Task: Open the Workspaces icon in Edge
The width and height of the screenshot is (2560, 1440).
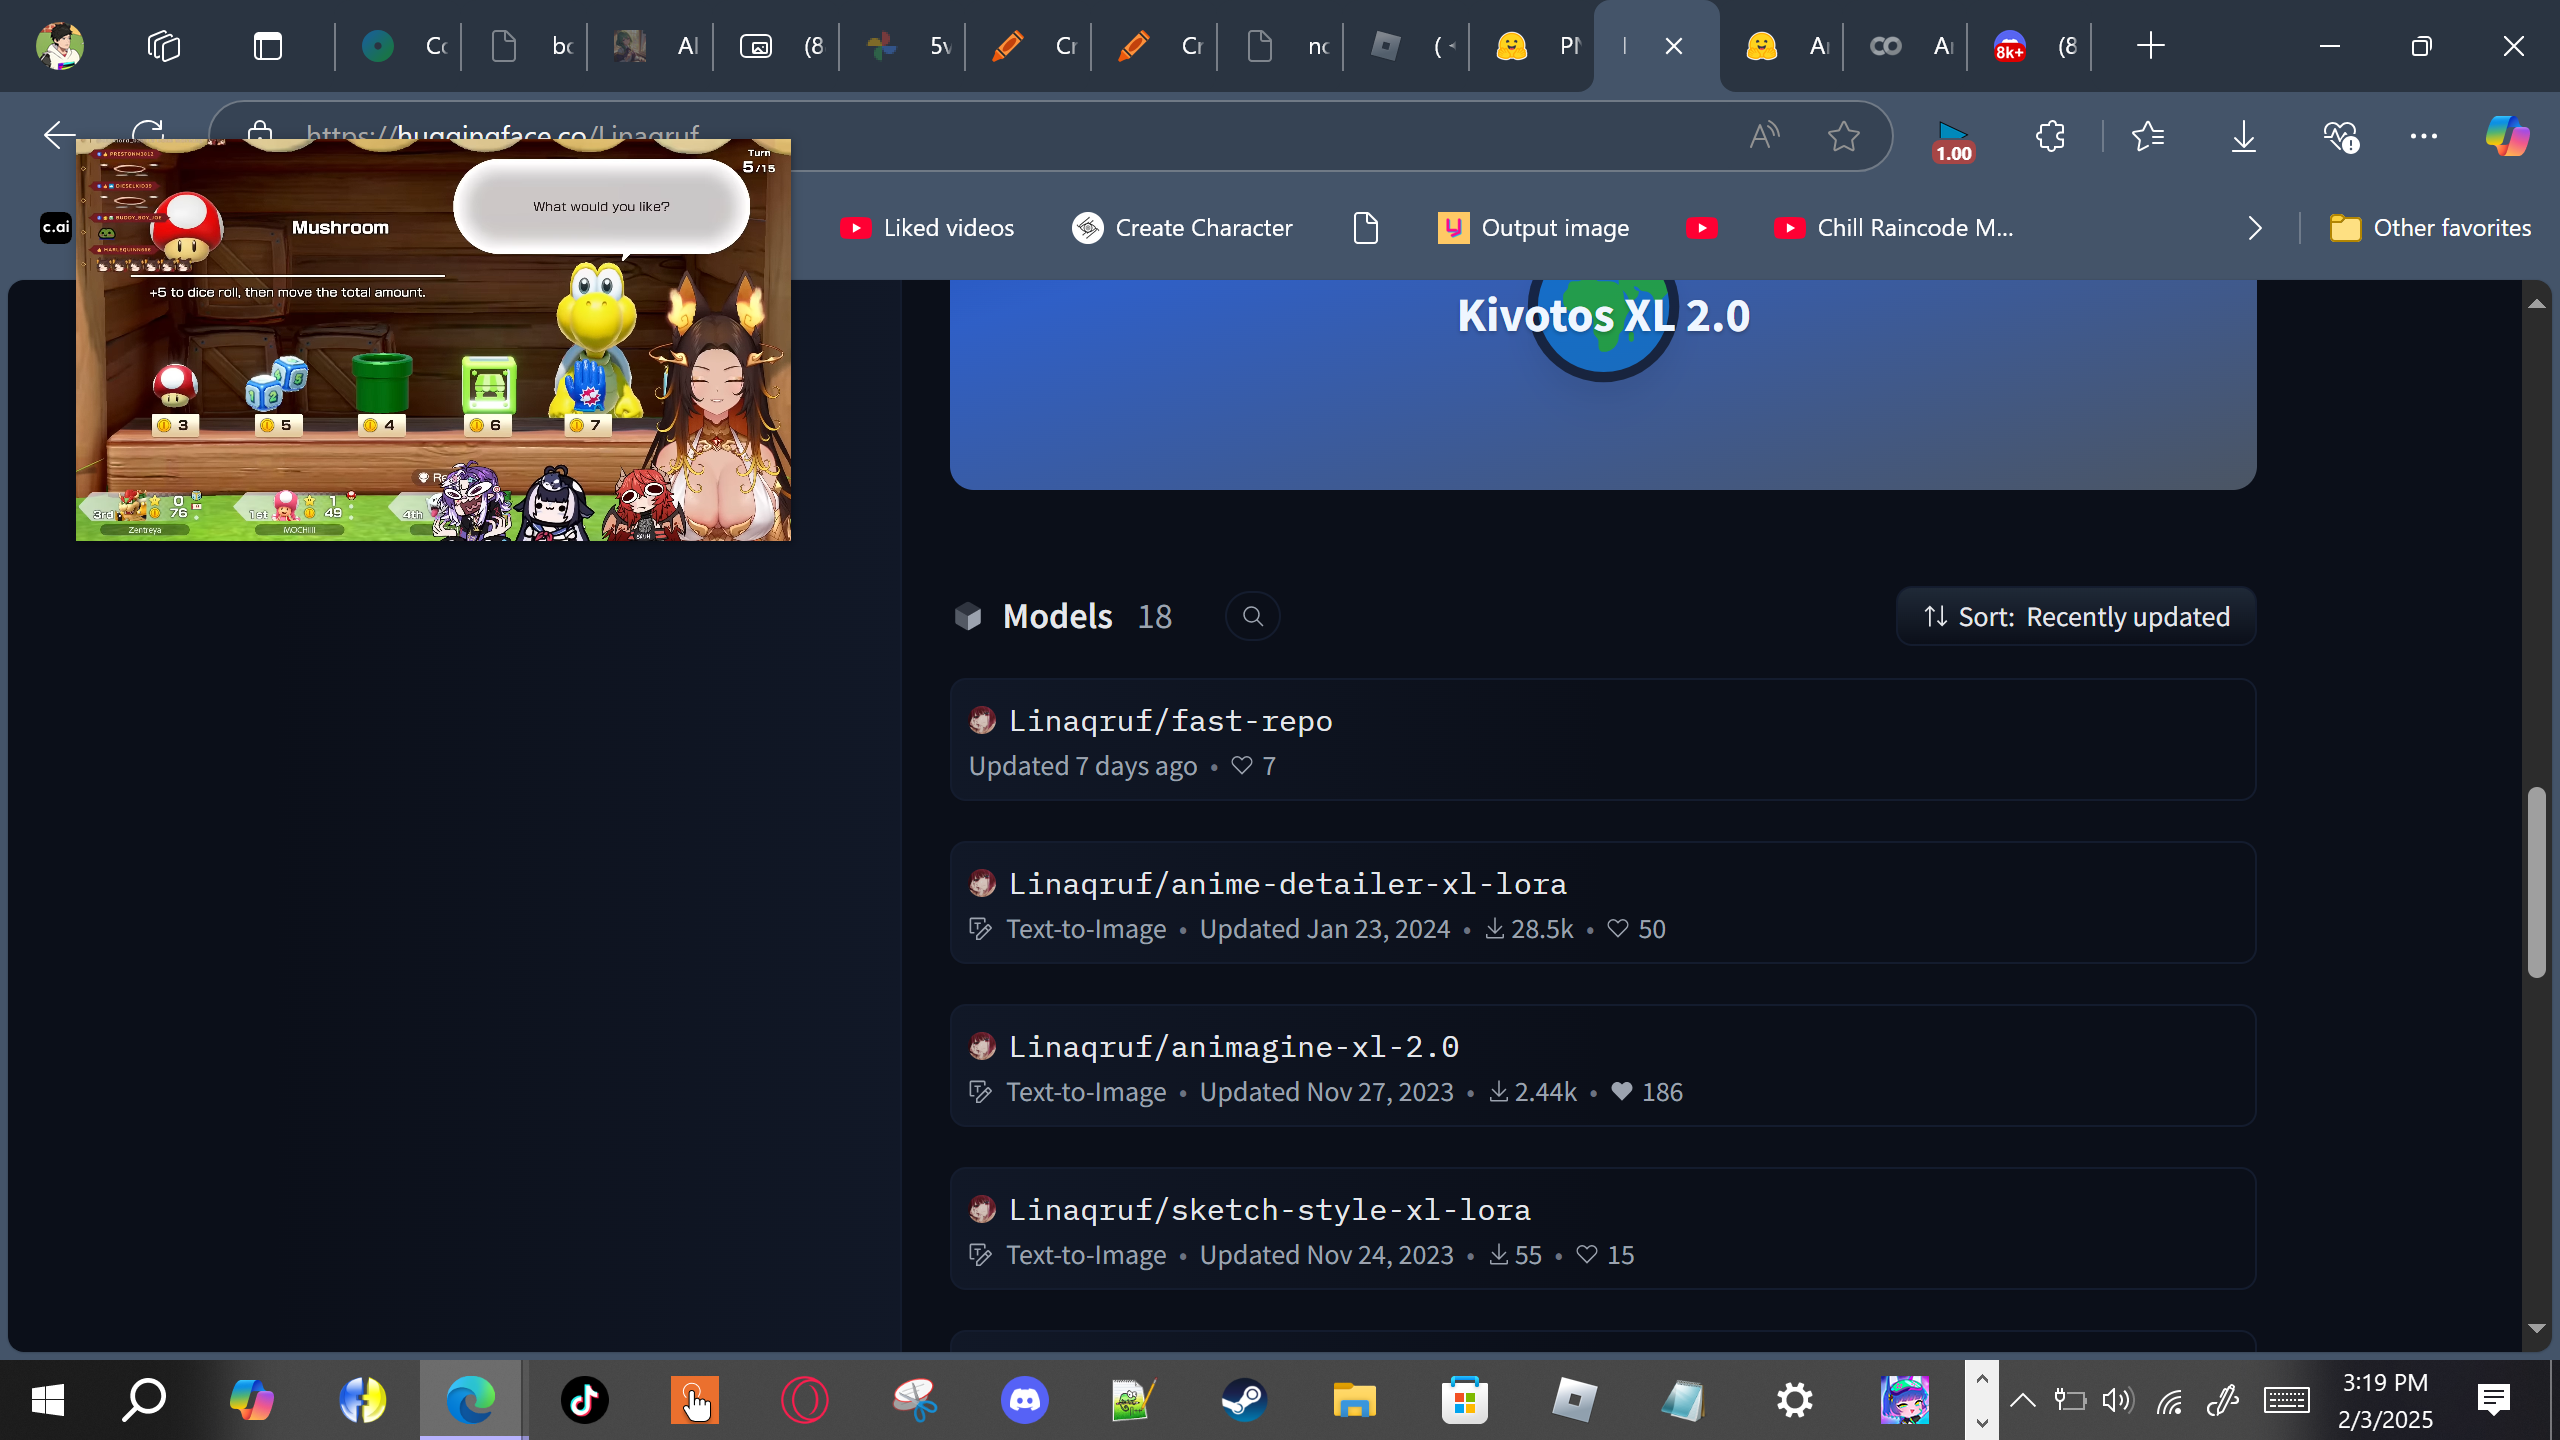Action: (163, 46)
